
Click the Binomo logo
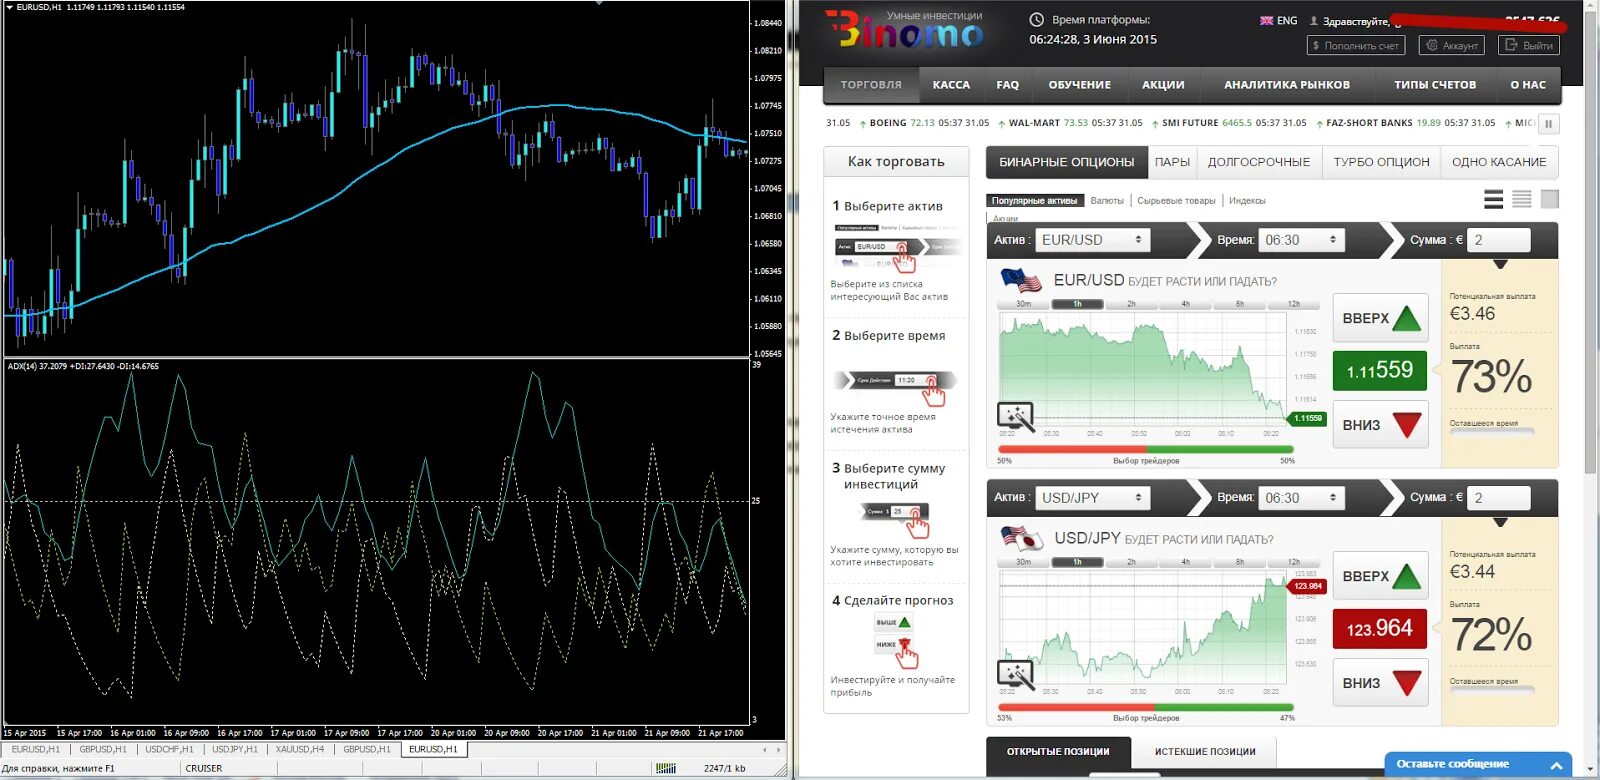pyautogui.click(x=905, y=29)
